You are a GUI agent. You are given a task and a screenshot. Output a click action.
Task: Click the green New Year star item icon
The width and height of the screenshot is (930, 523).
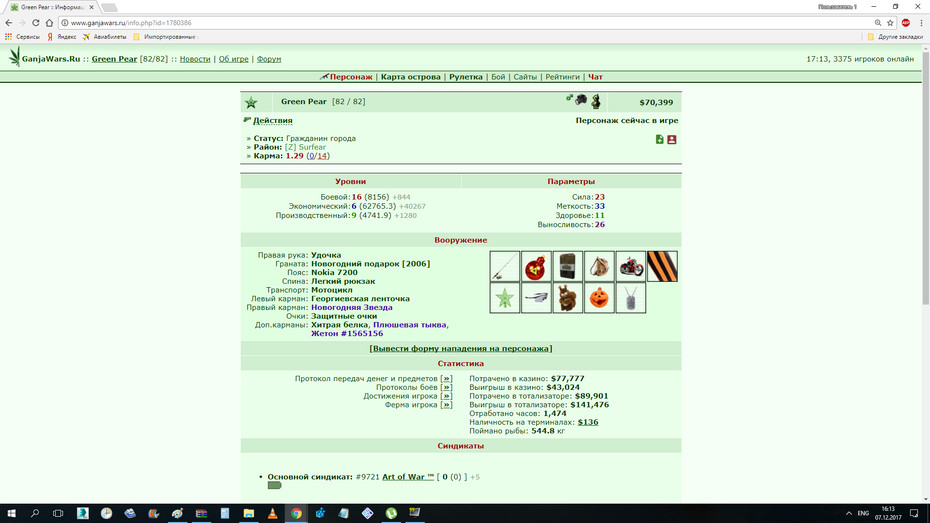pos(505,298)
